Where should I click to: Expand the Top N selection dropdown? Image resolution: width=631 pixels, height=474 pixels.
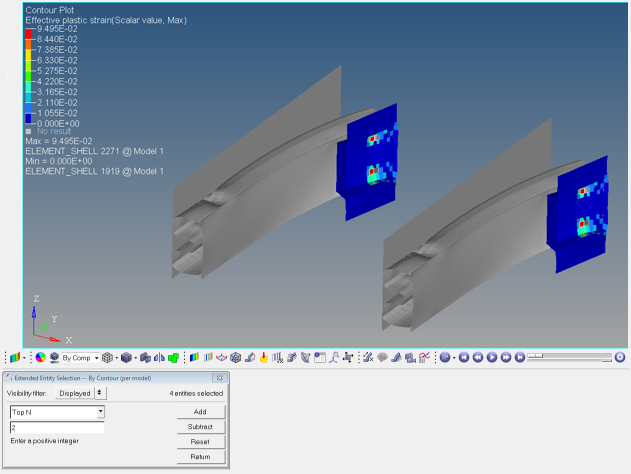[x=101, y=412]
